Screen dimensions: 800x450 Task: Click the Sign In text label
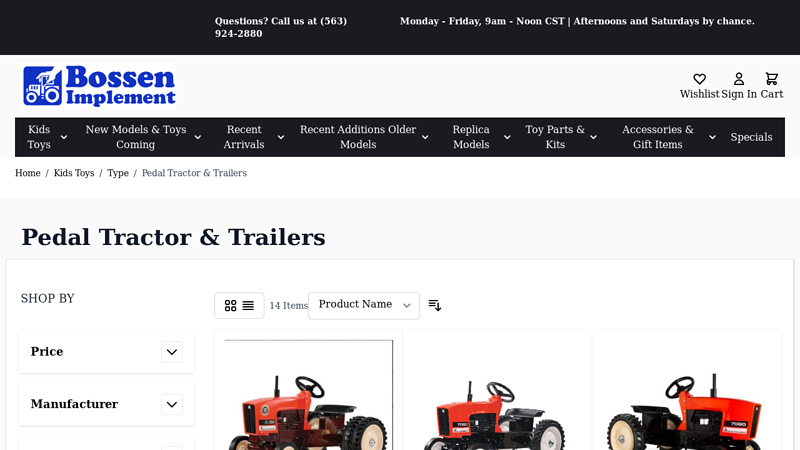pyautogui.click(x=739, y=94)
